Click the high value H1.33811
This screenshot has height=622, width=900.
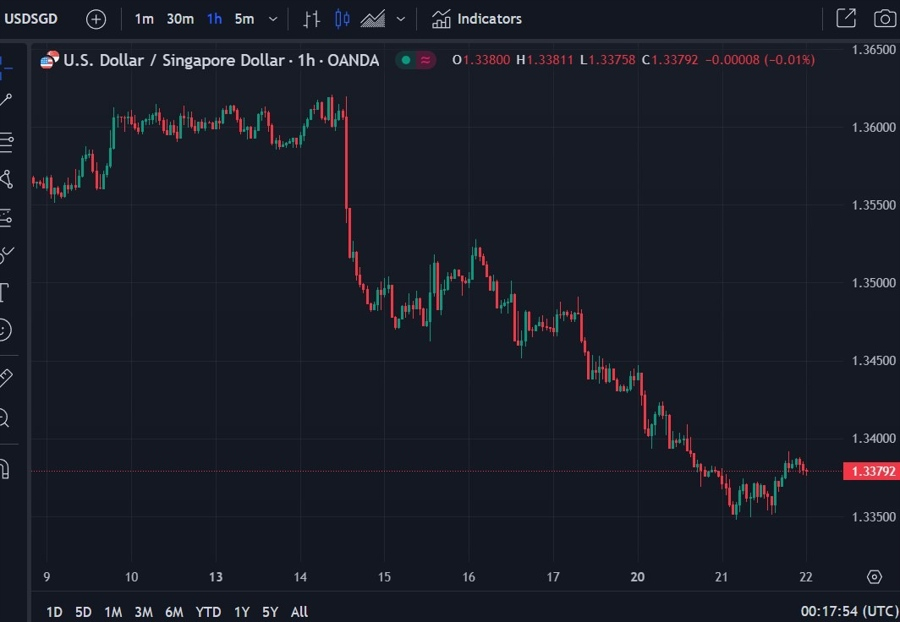[x=545, y=60]
